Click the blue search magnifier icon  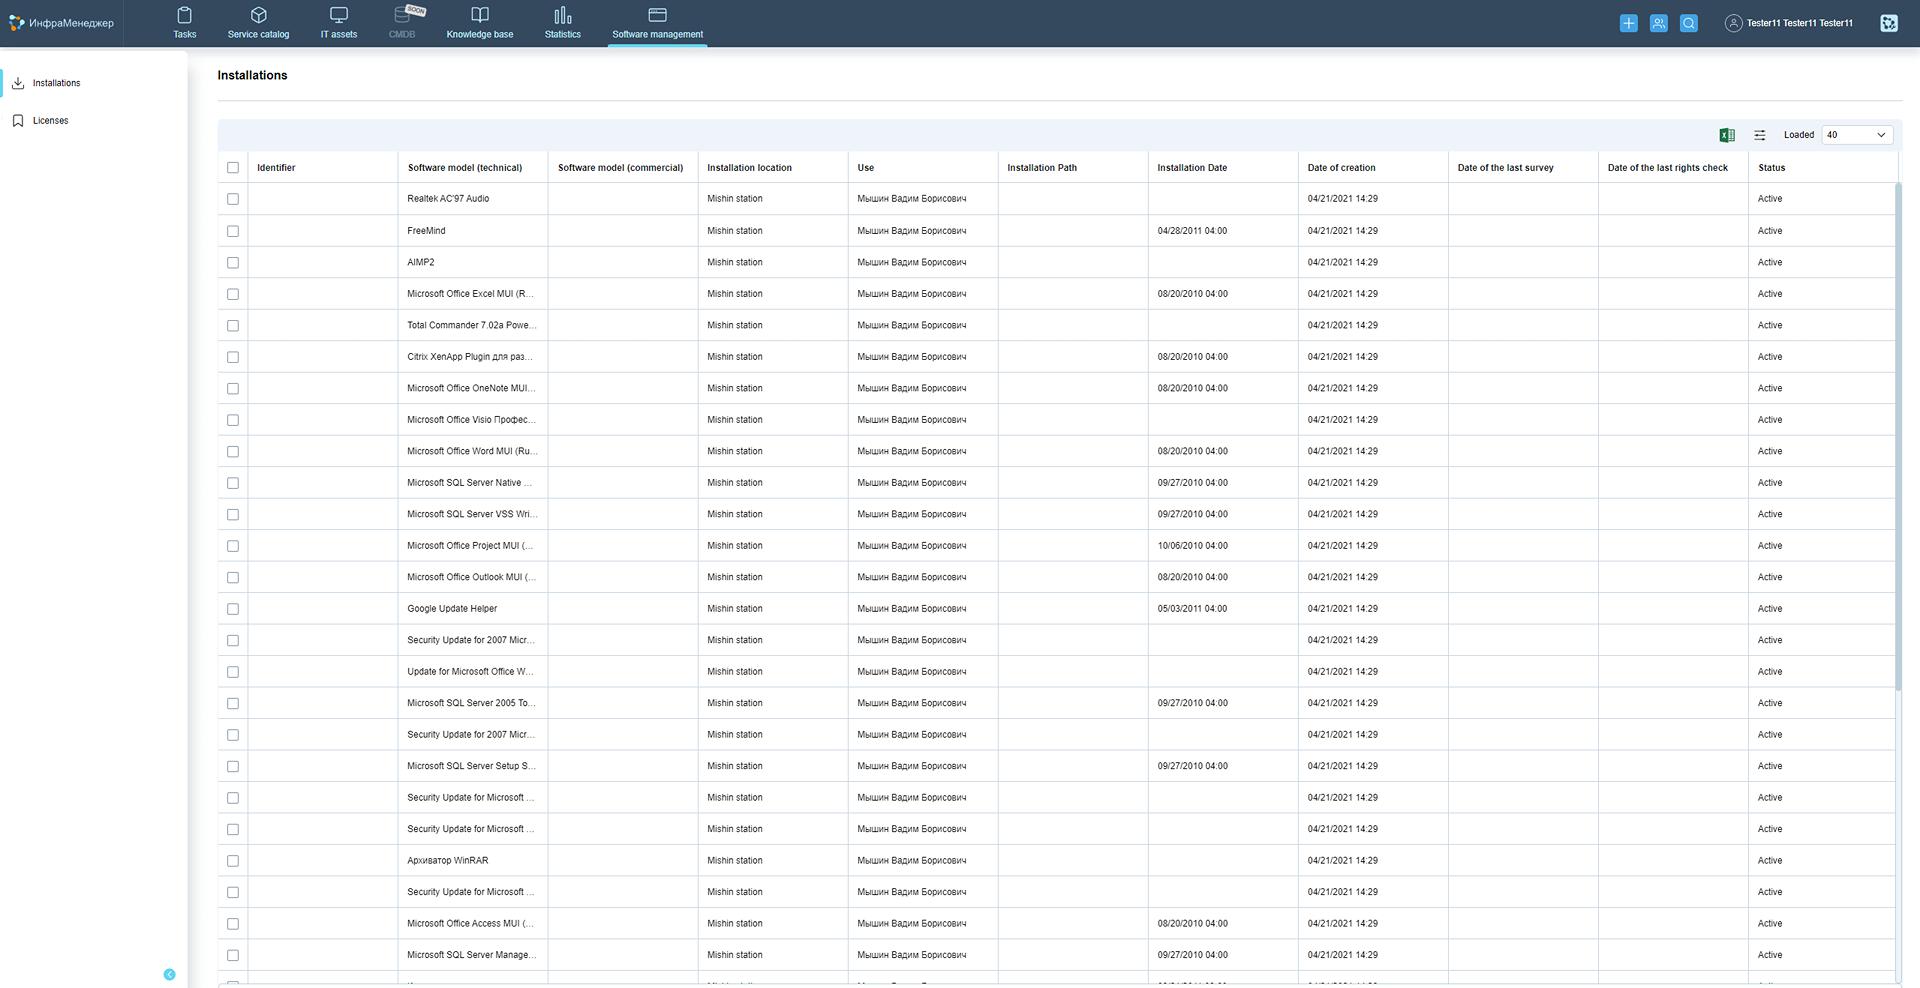click(1688, 23)
